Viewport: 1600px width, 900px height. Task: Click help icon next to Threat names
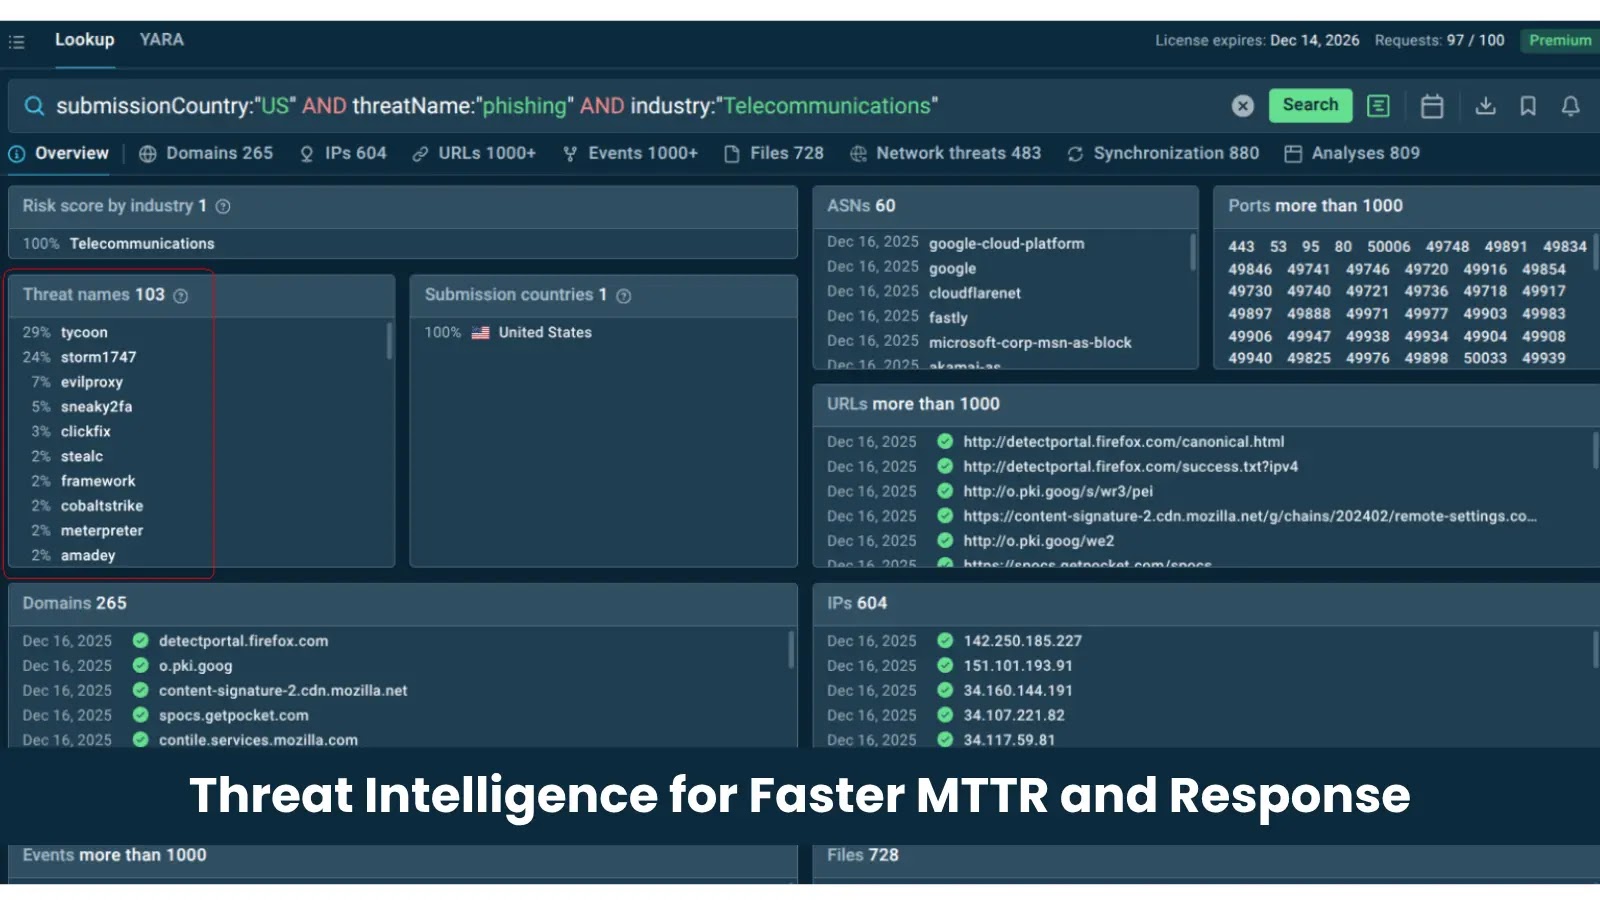pos(181,296)
